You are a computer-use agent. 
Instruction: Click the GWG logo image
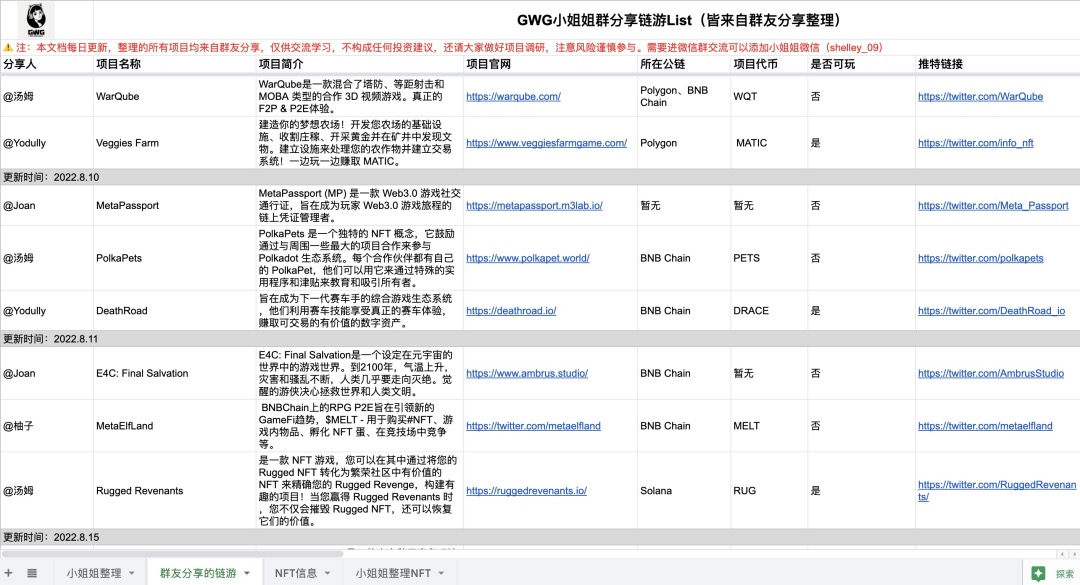(36, 20)
